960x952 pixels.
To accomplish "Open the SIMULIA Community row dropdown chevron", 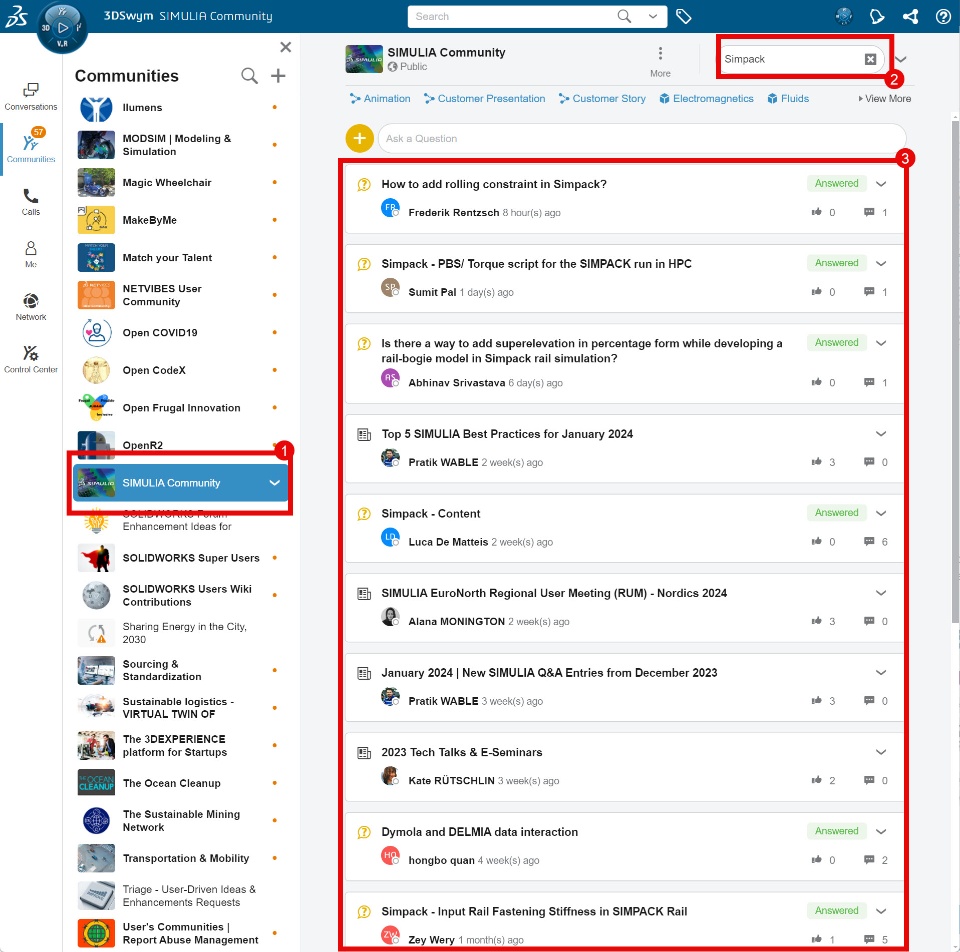I will (274, 482).
